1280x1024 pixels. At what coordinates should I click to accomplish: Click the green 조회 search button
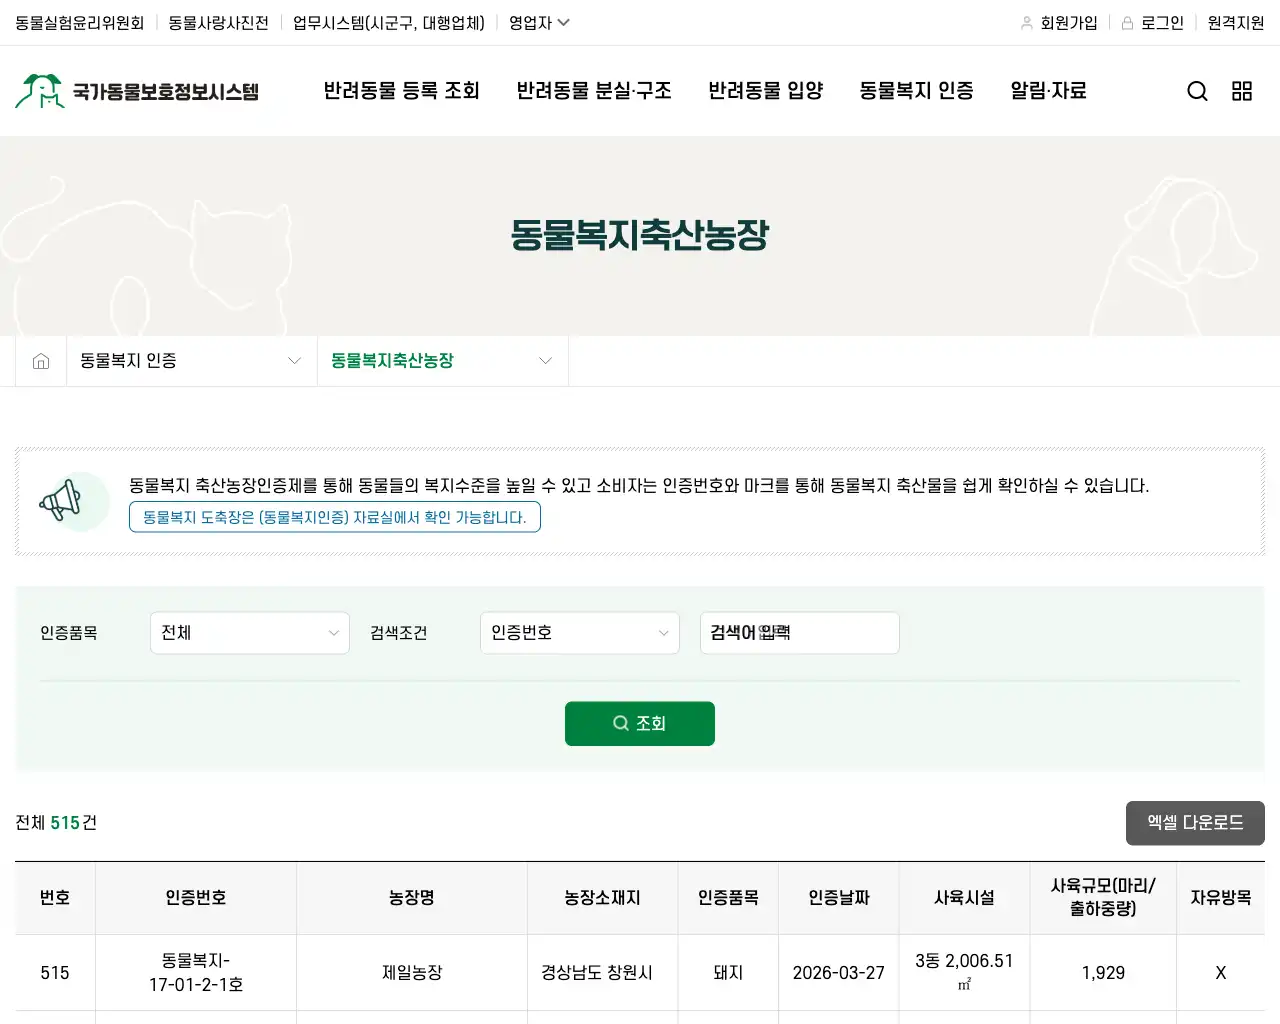coord(640,723)
